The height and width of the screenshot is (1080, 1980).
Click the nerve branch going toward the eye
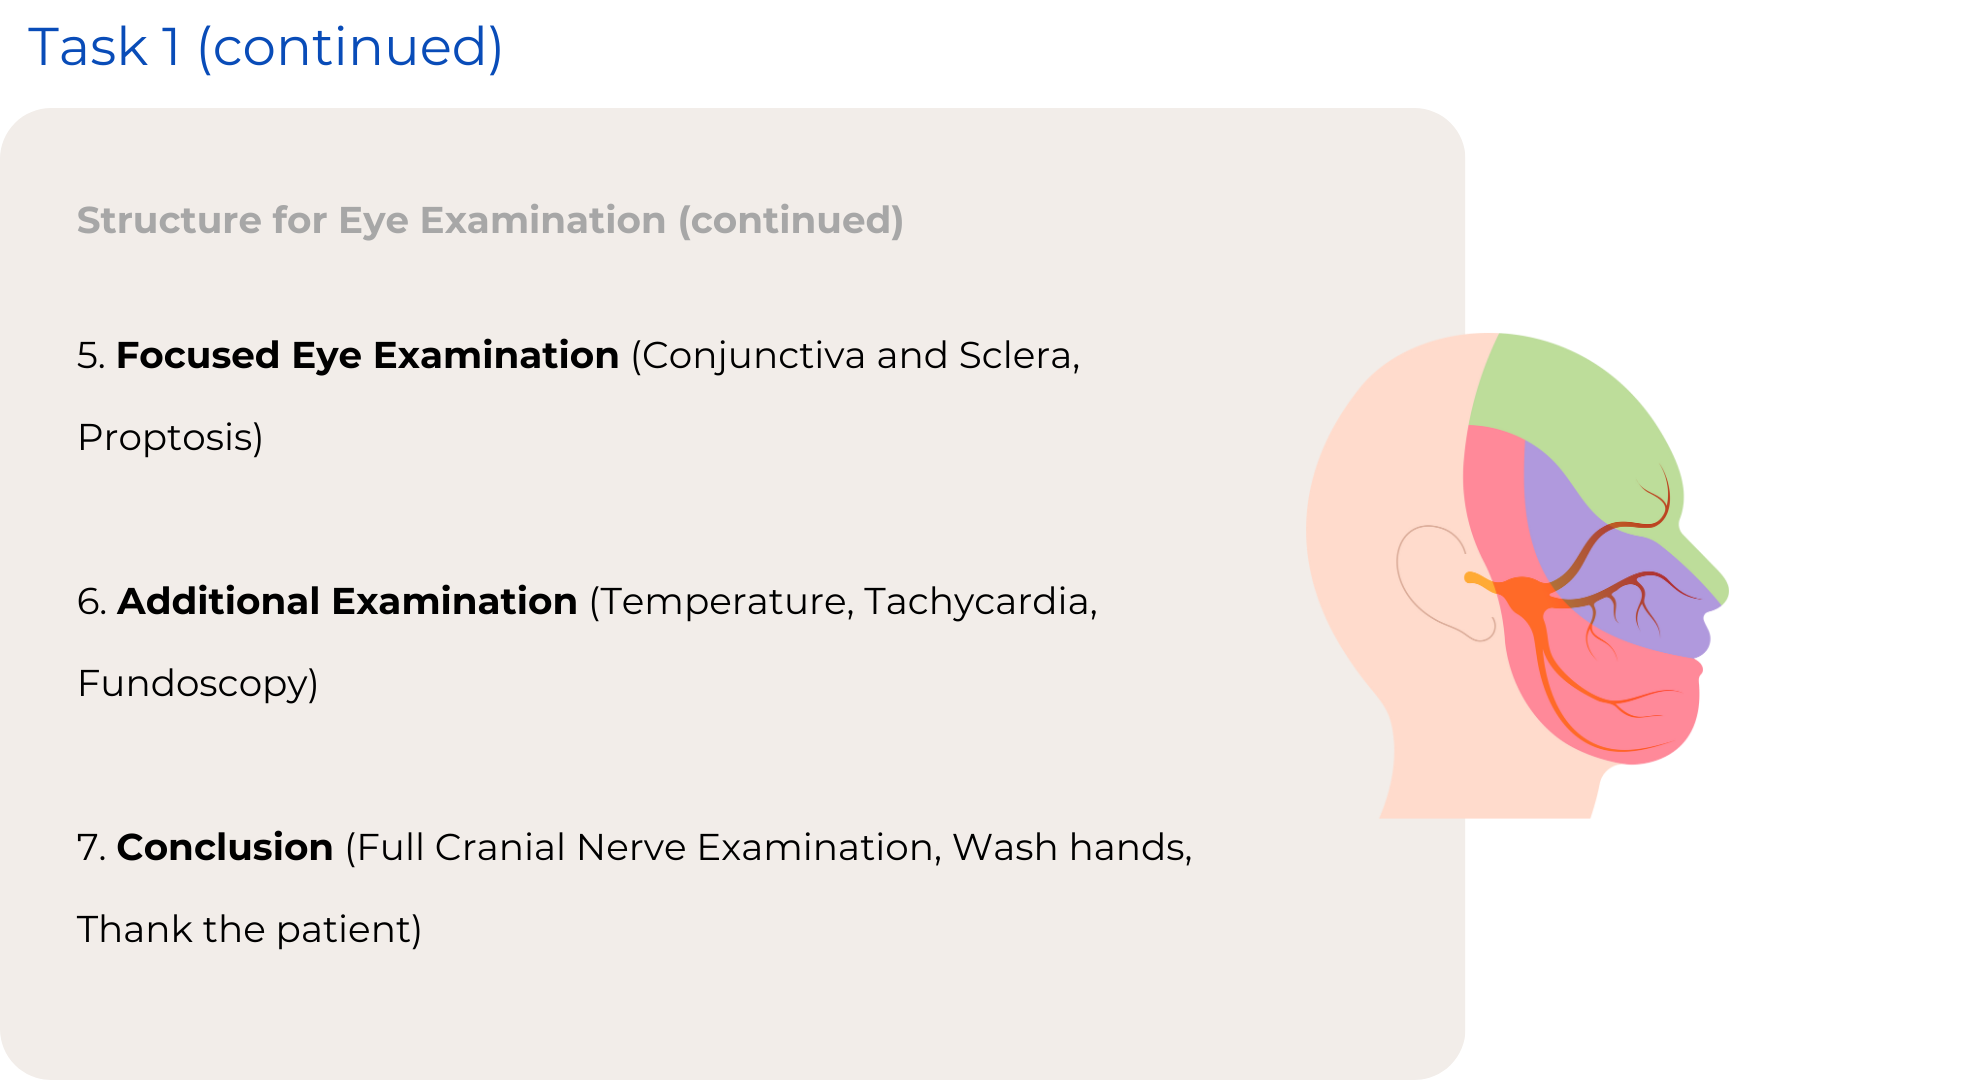1610,532
